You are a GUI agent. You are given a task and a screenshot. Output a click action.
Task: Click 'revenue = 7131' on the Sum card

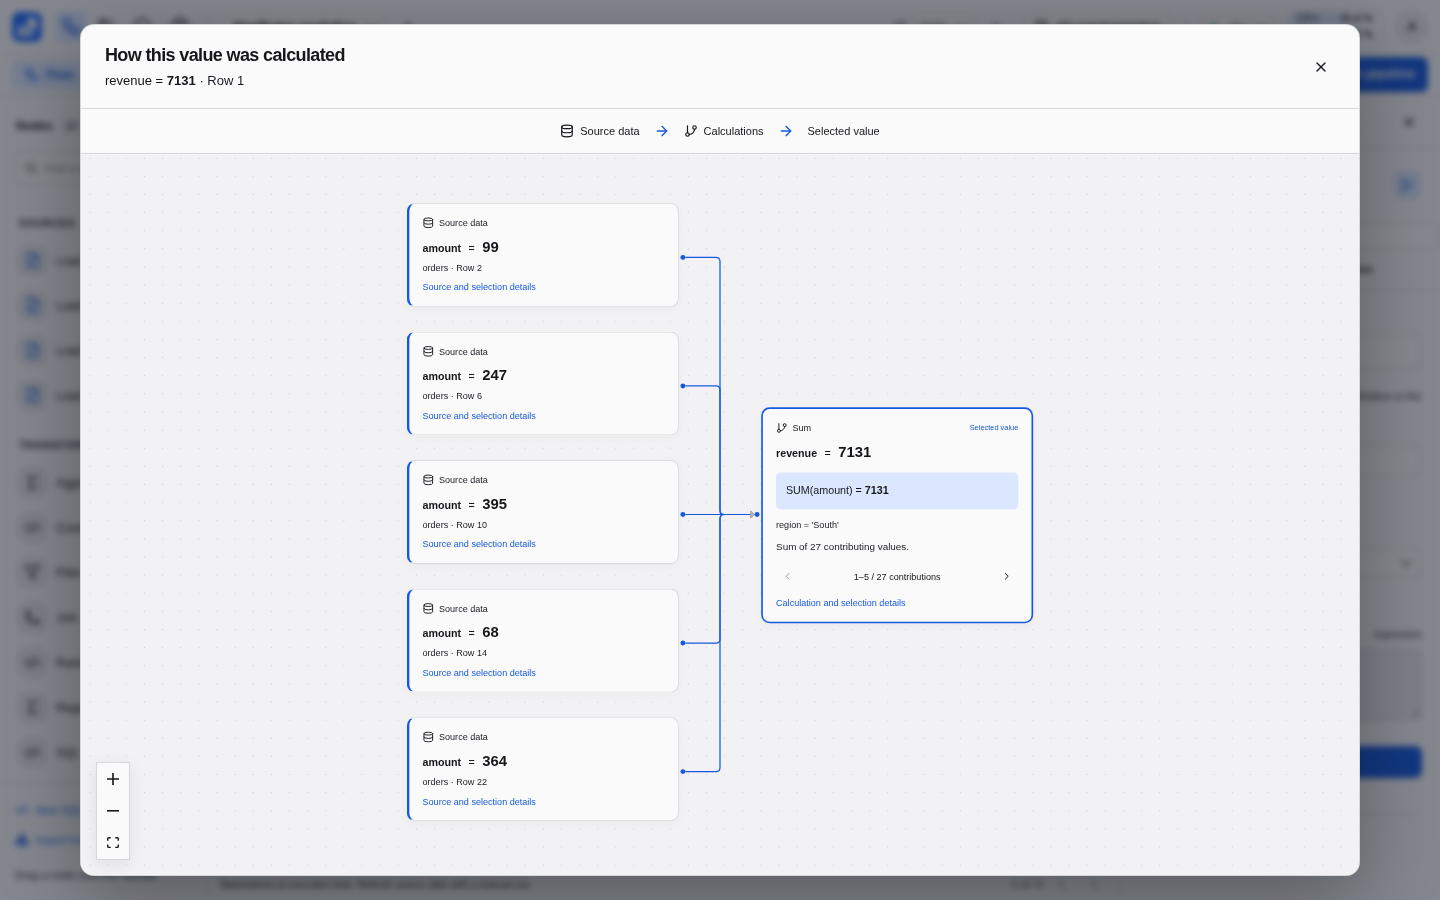pyautogui.click(x=824, y=453)
